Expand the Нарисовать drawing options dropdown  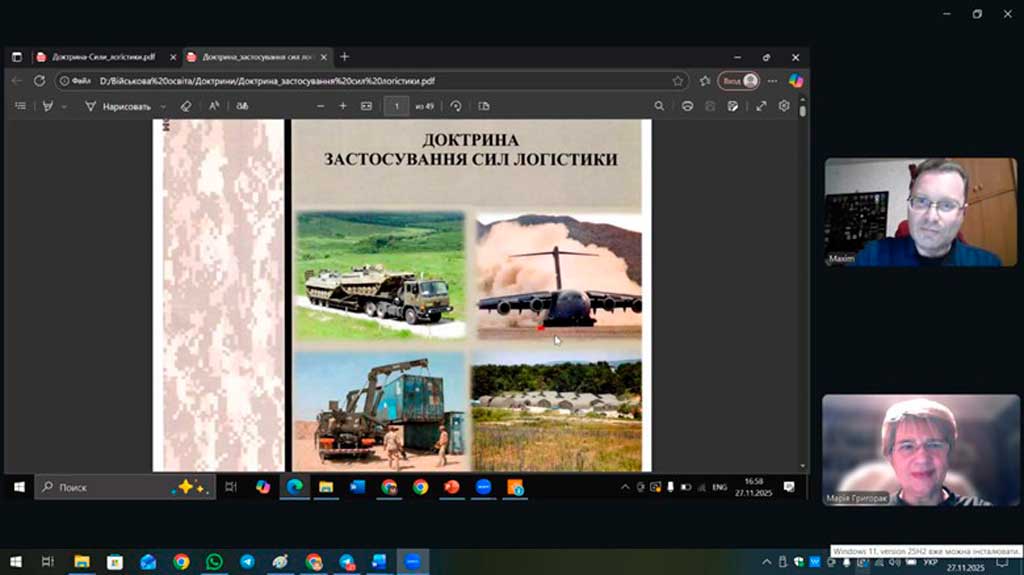click(161, 106)
